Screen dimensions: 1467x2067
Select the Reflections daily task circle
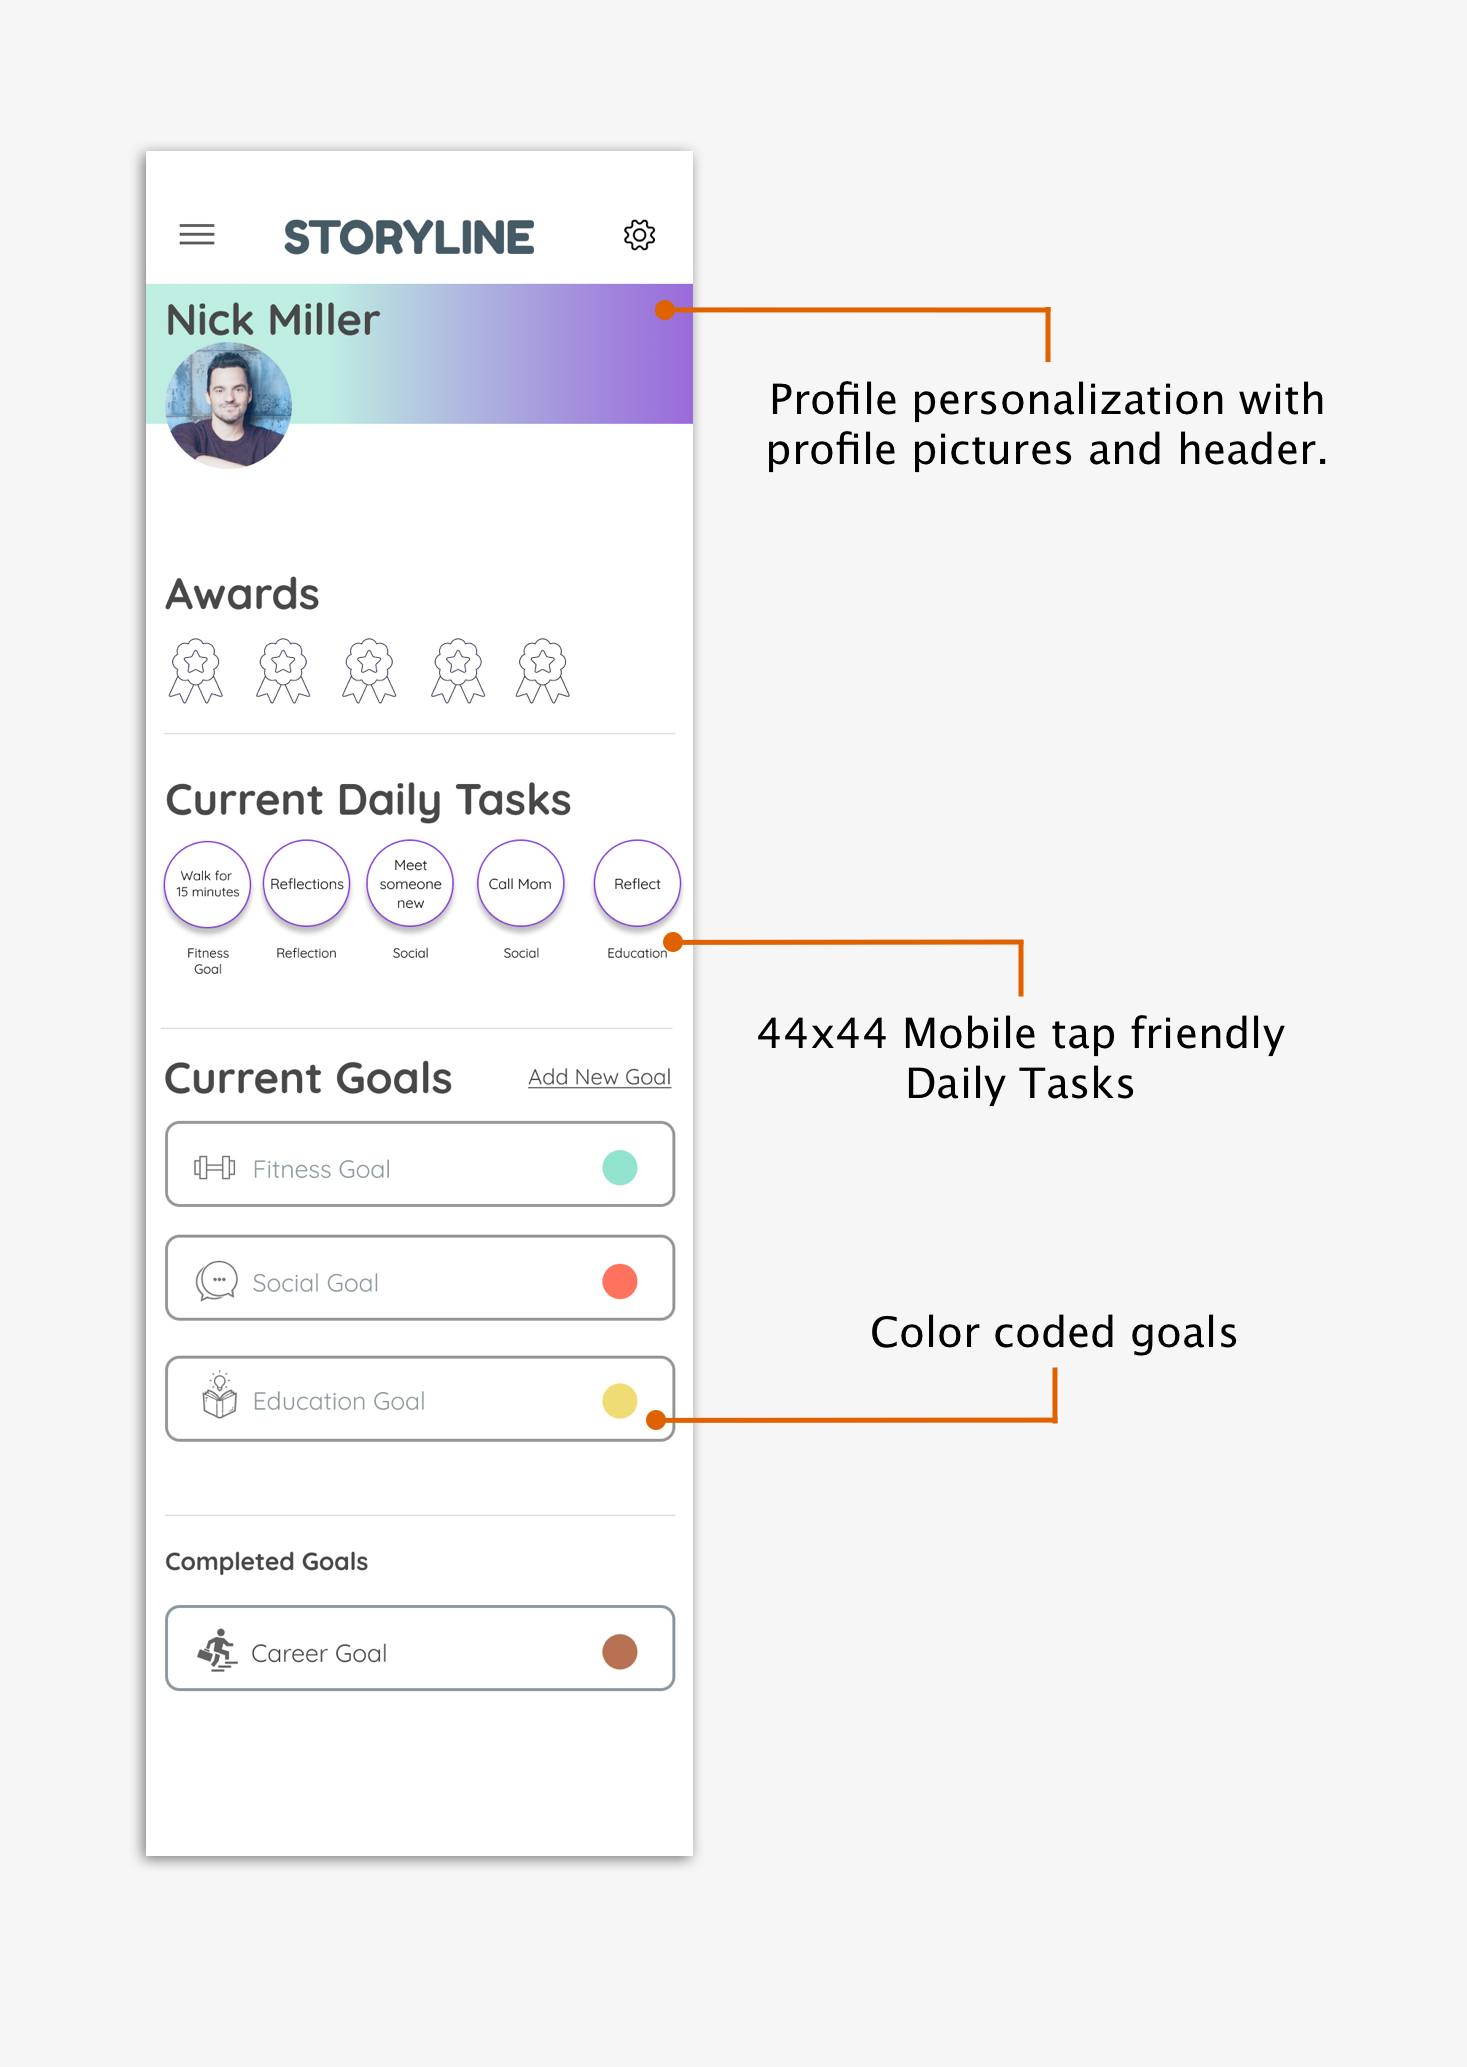click(x=307, y=884)
